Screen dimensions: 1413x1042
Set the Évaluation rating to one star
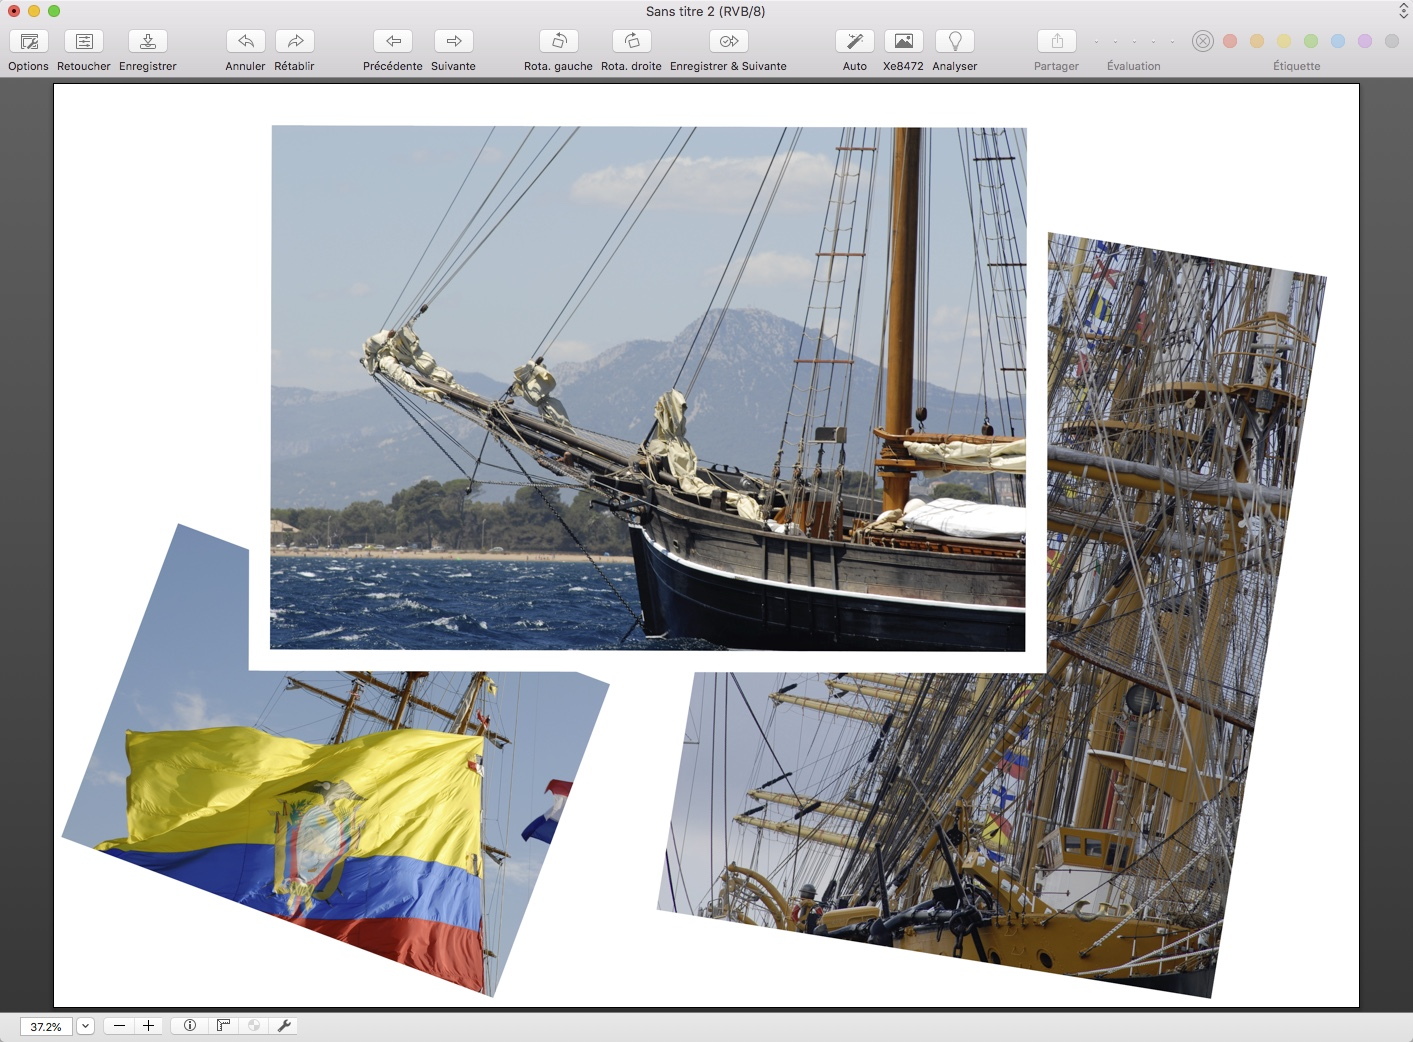tap(1096, 42)
